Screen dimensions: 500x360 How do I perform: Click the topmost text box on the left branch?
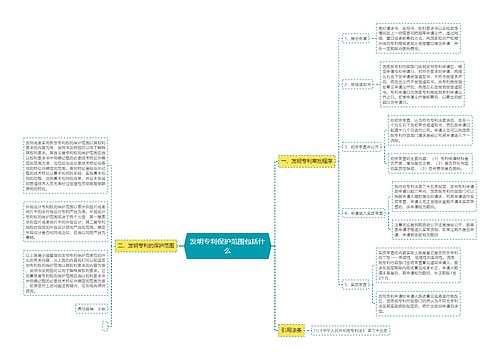65,165
